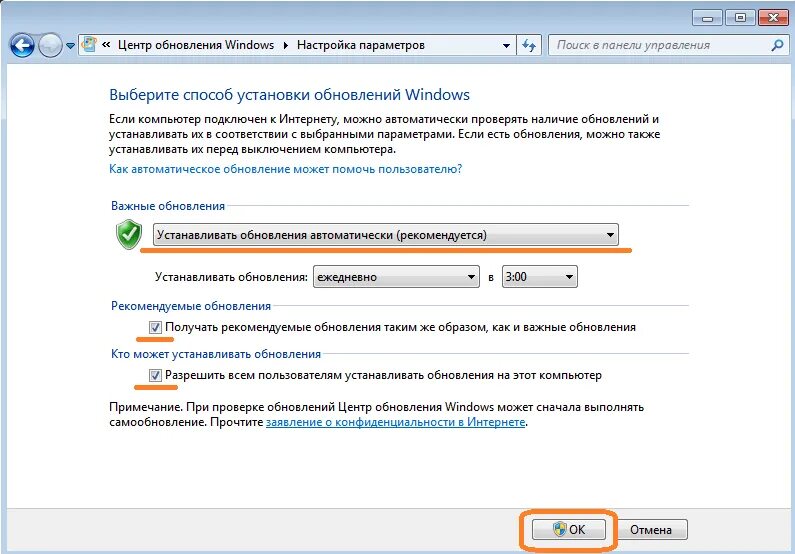Viewport: 795px width, 554px height.
Task: Click the heading Выберите способ установки обновлений Windows
Action: tap(290, 95)
